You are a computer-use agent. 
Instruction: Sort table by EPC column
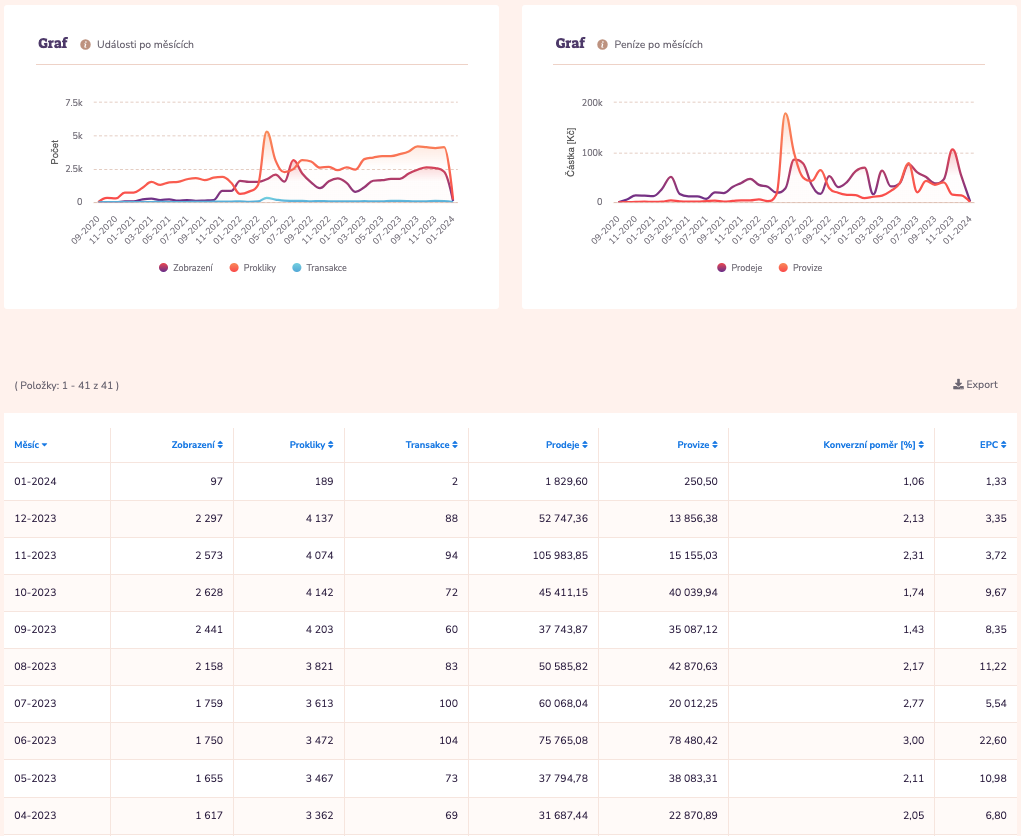tap(994, 444)
